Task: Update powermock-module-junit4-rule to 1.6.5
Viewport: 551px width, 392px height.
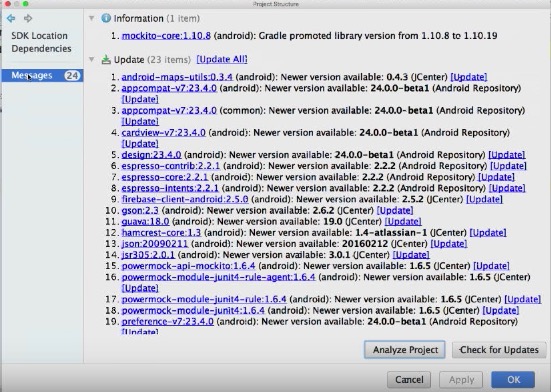Action: point(523,300)
